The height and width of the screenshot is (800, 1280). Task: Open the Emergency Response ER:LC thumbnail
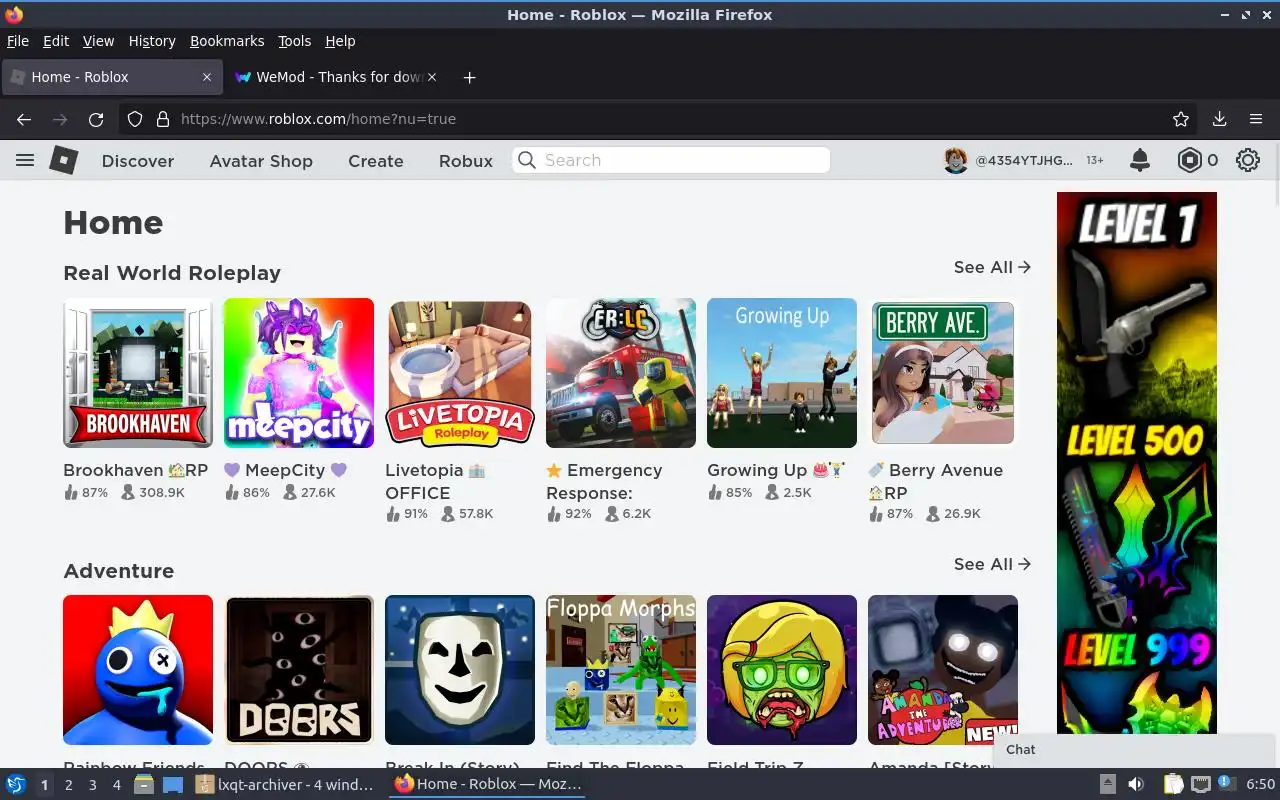[621, 373]
